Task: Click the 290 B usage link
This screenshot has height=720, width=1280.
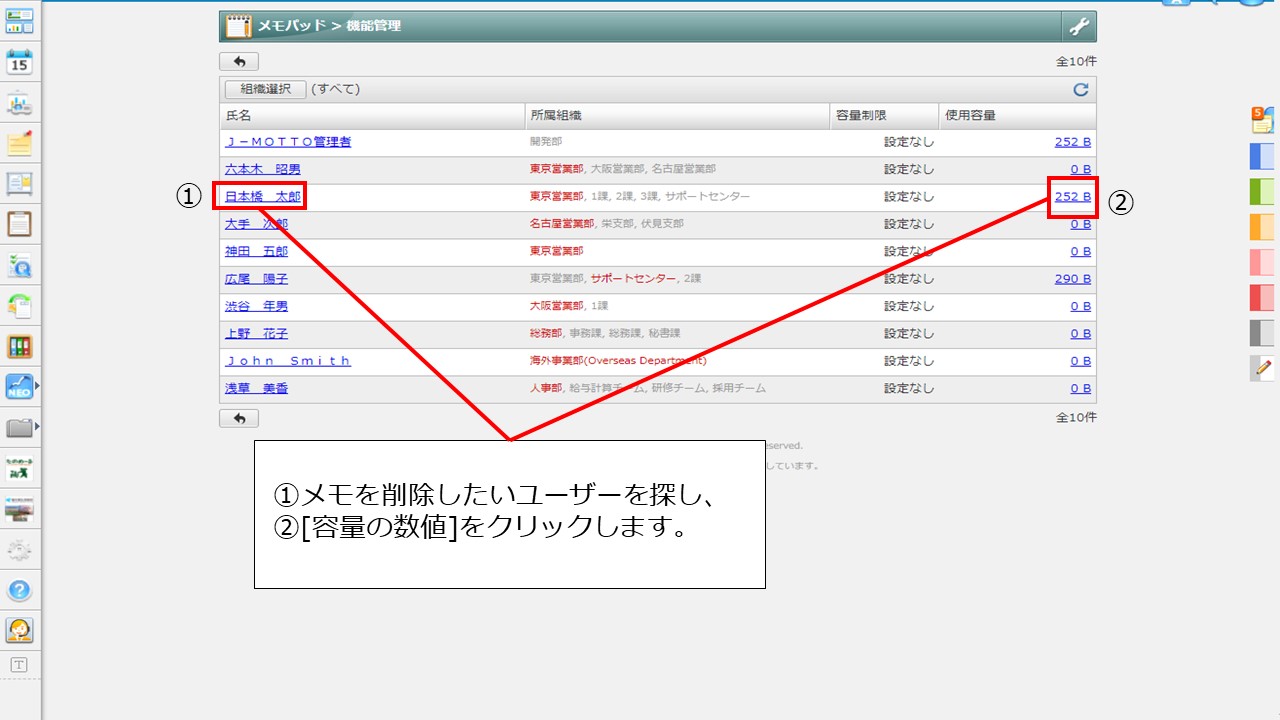Action: click(x=1072, y=279)
